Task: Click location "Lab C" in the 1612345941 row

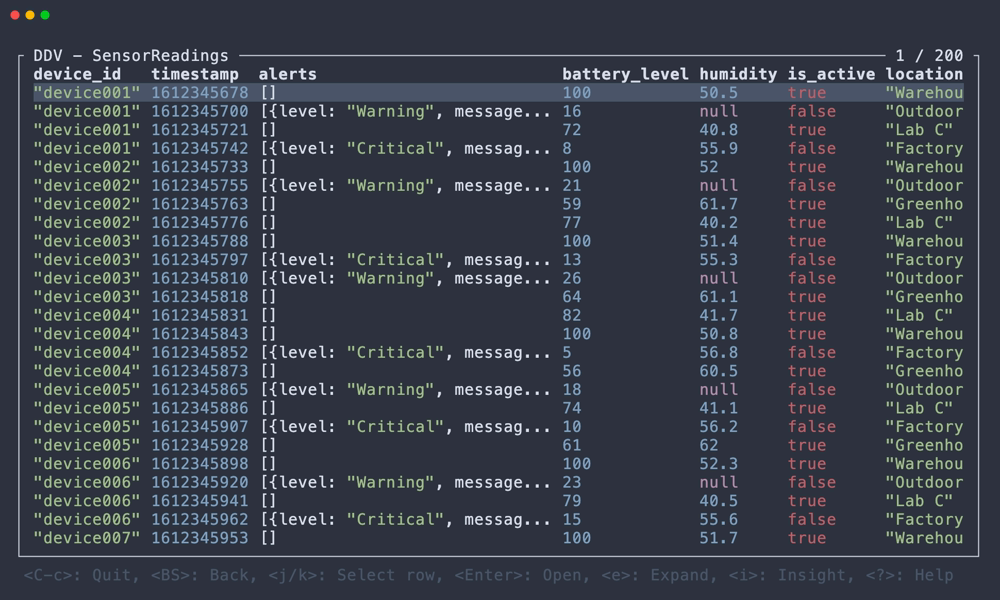Action: coord(919,500)
